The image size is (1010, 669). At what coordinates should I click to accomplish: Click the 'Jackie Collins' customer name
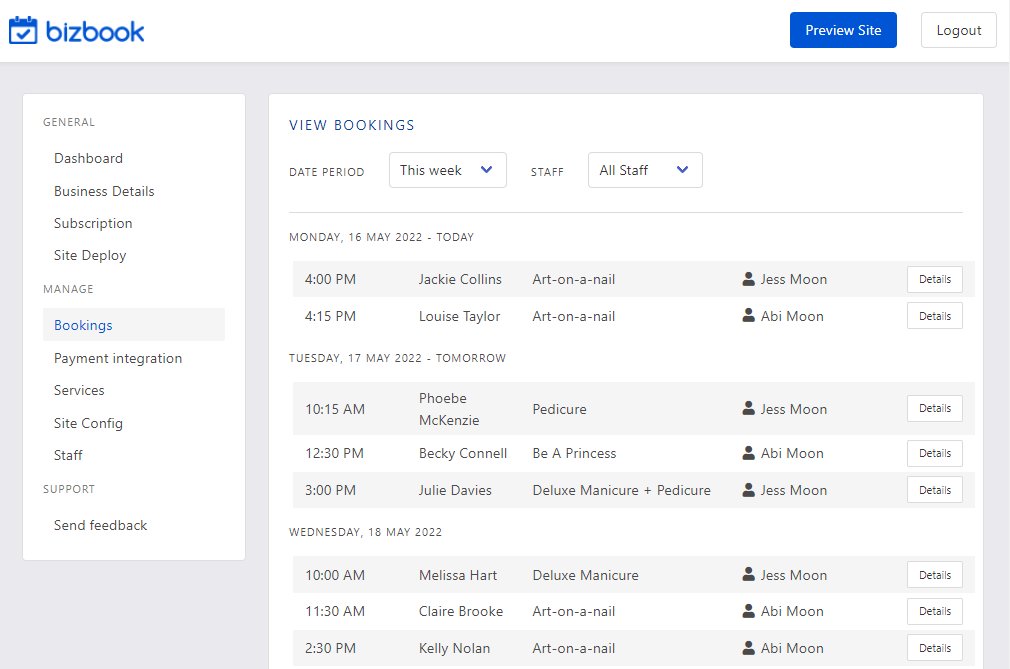[x=460, y=279]
